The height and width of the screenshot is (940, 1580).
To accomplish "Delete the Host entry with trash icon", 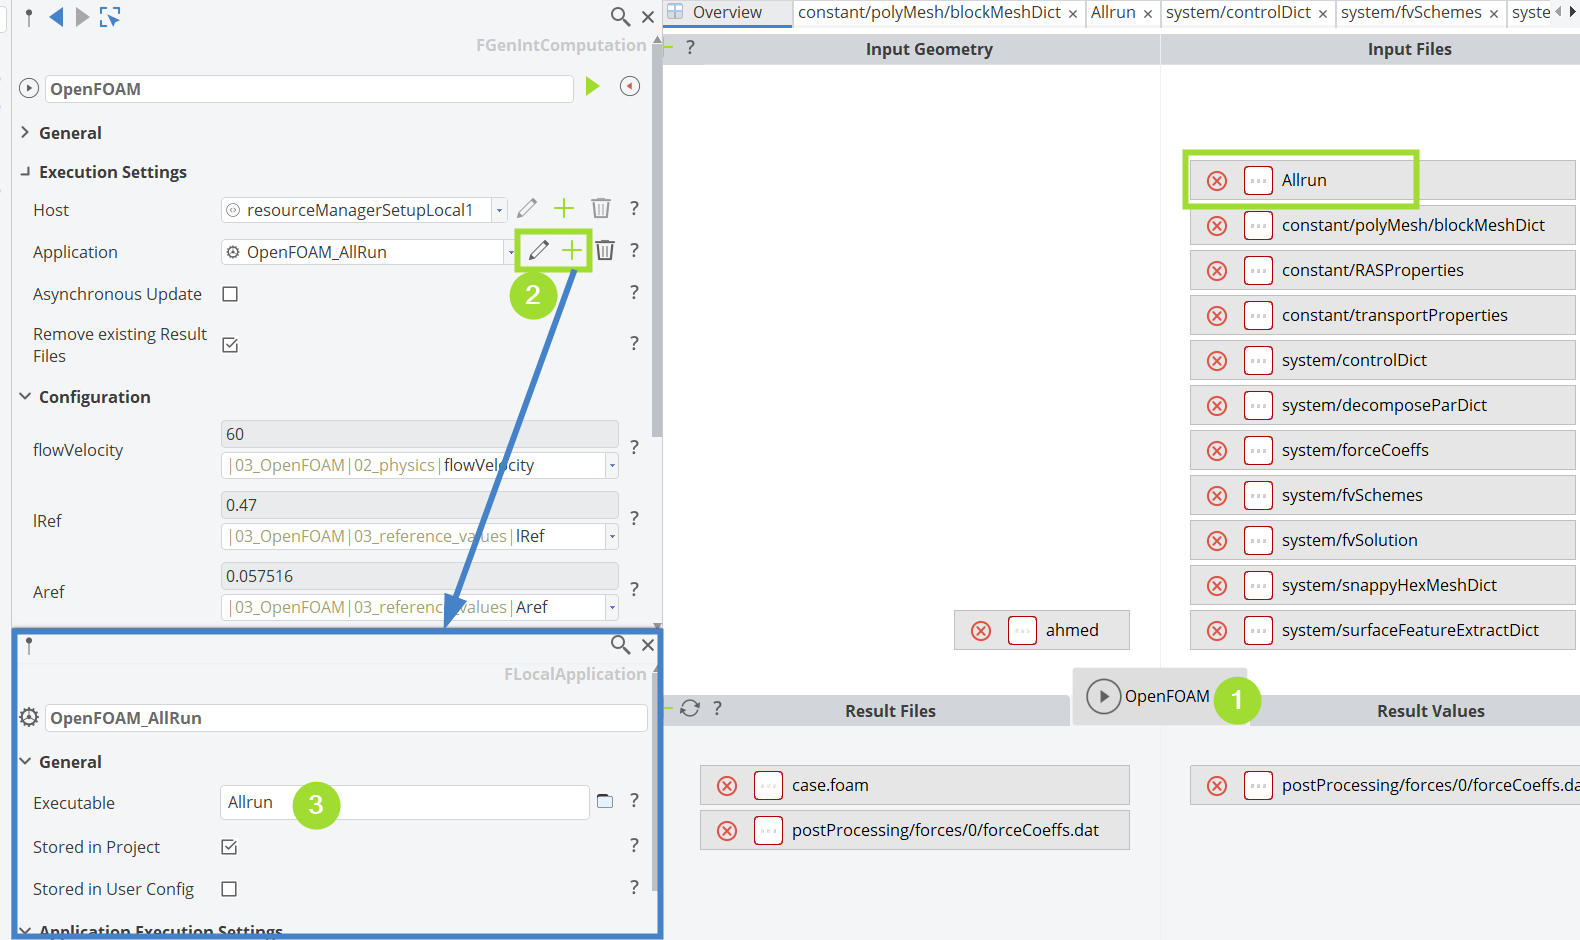I will click(601, 208).
